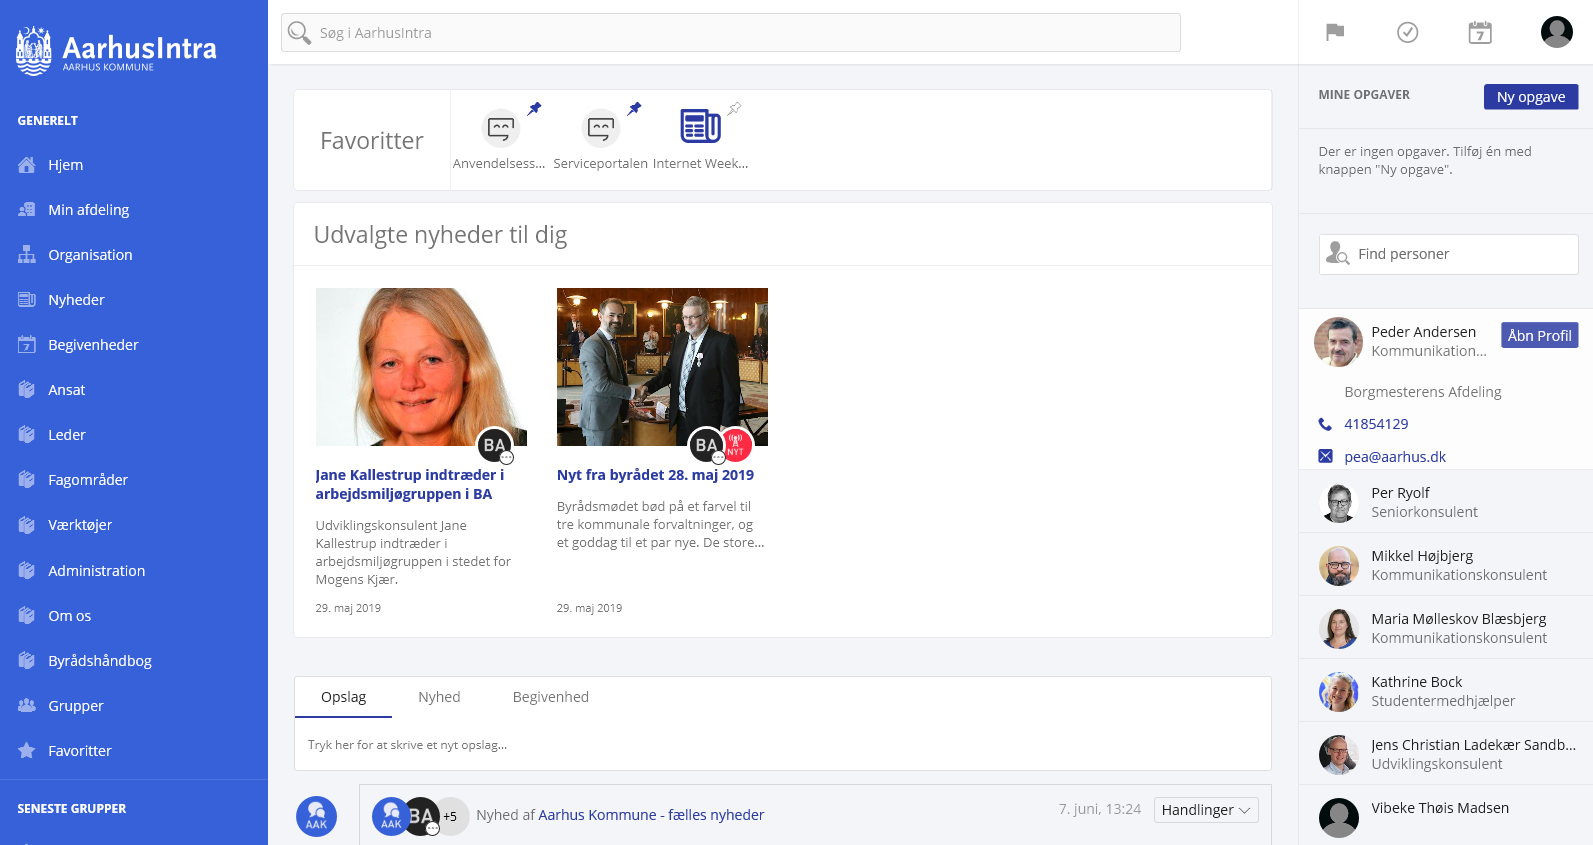Viewport: 1593px width, 845px height.
Task: Open Serviceportalen favorite icon
Action: pyautogui.click(x=600, y=128)
